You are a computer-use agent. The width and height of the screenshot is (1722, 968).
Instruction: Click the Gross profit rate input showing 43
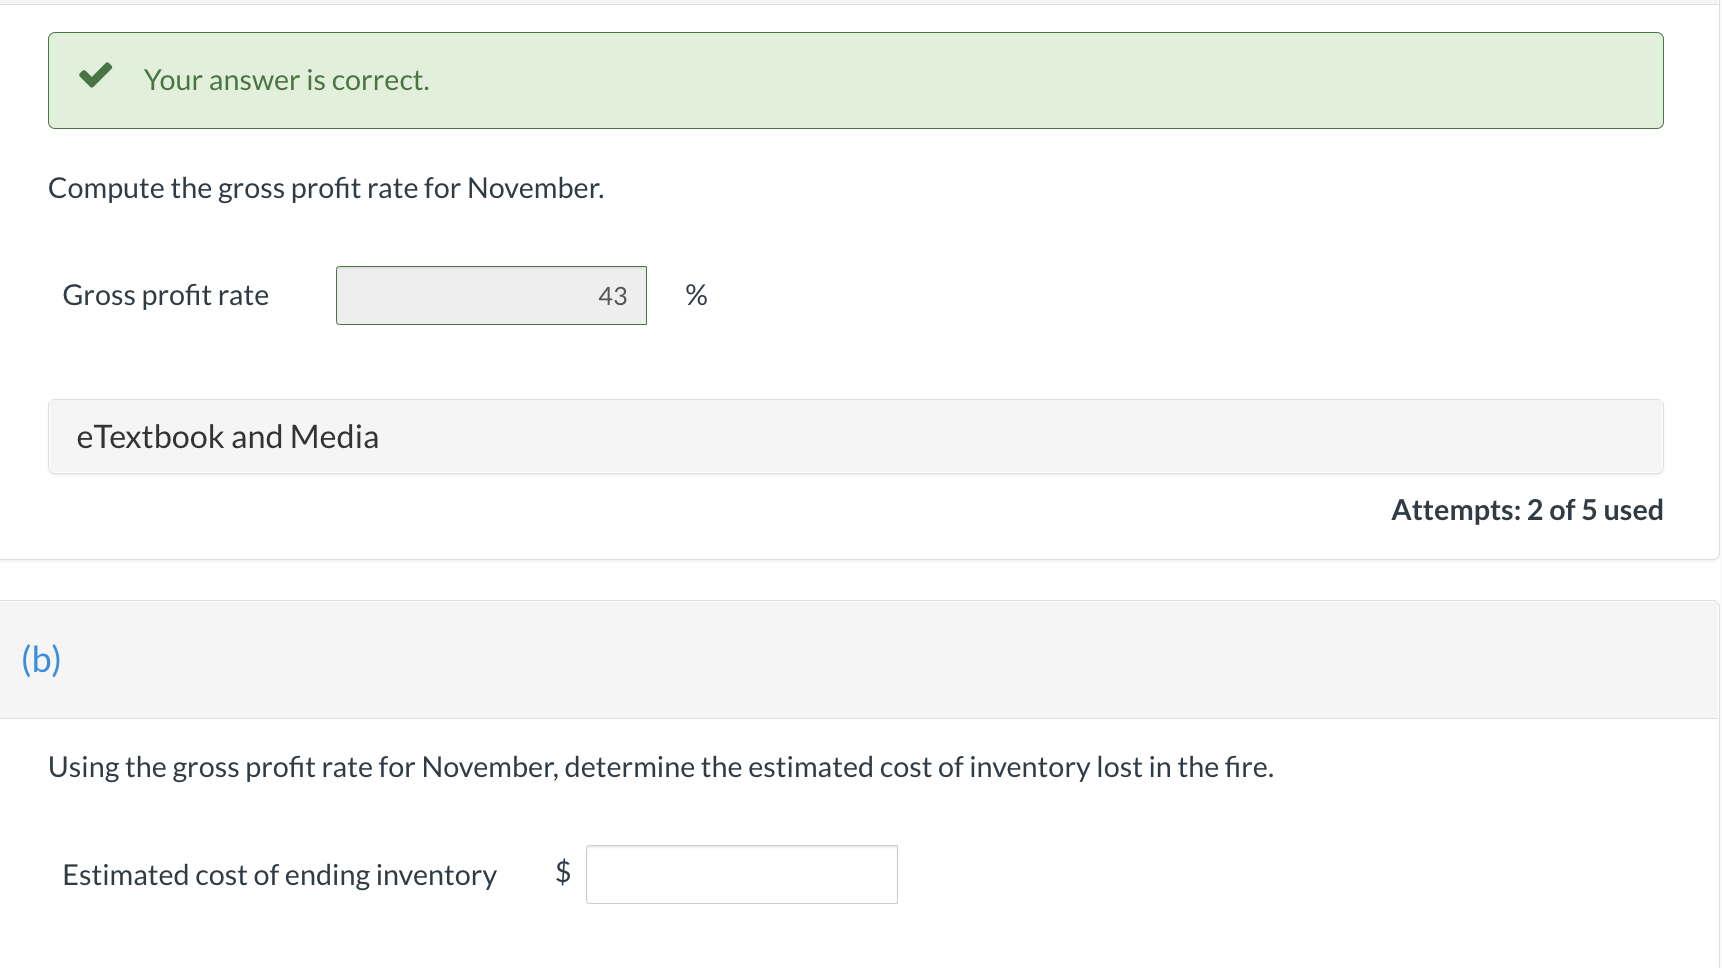pos(491,296)
